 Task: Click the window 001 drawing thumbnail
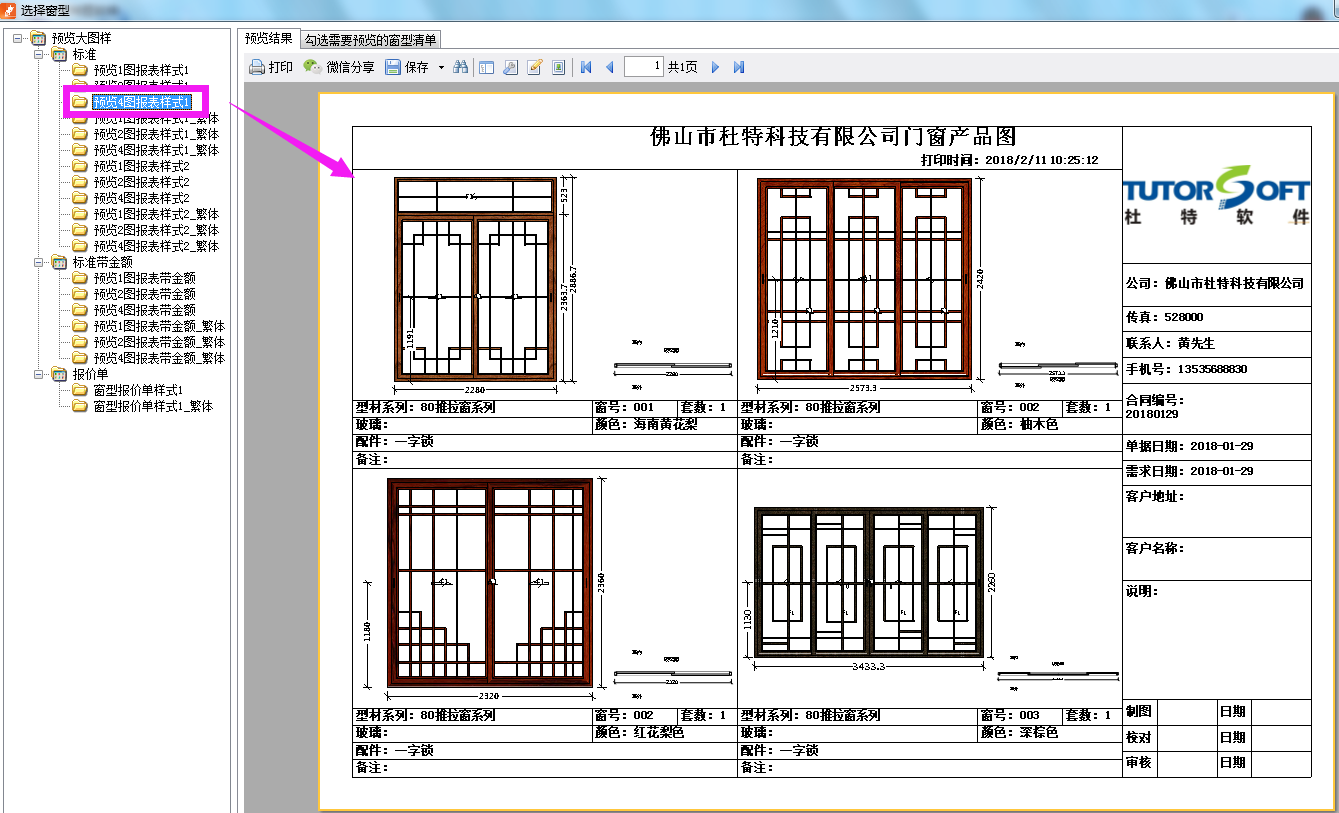point(475,280)
